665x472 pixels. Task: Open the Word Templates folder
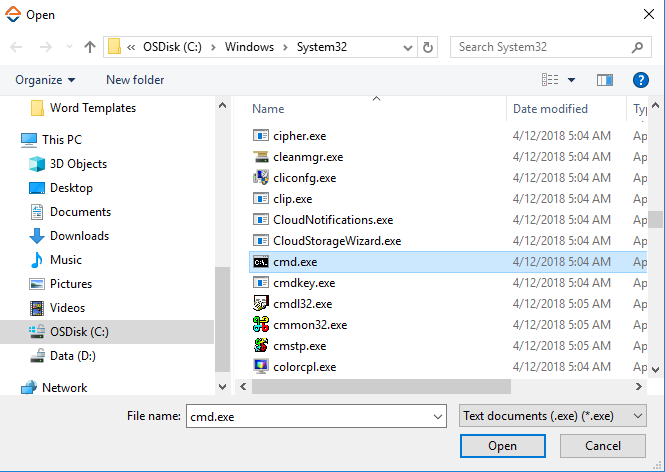coord(83,108)
